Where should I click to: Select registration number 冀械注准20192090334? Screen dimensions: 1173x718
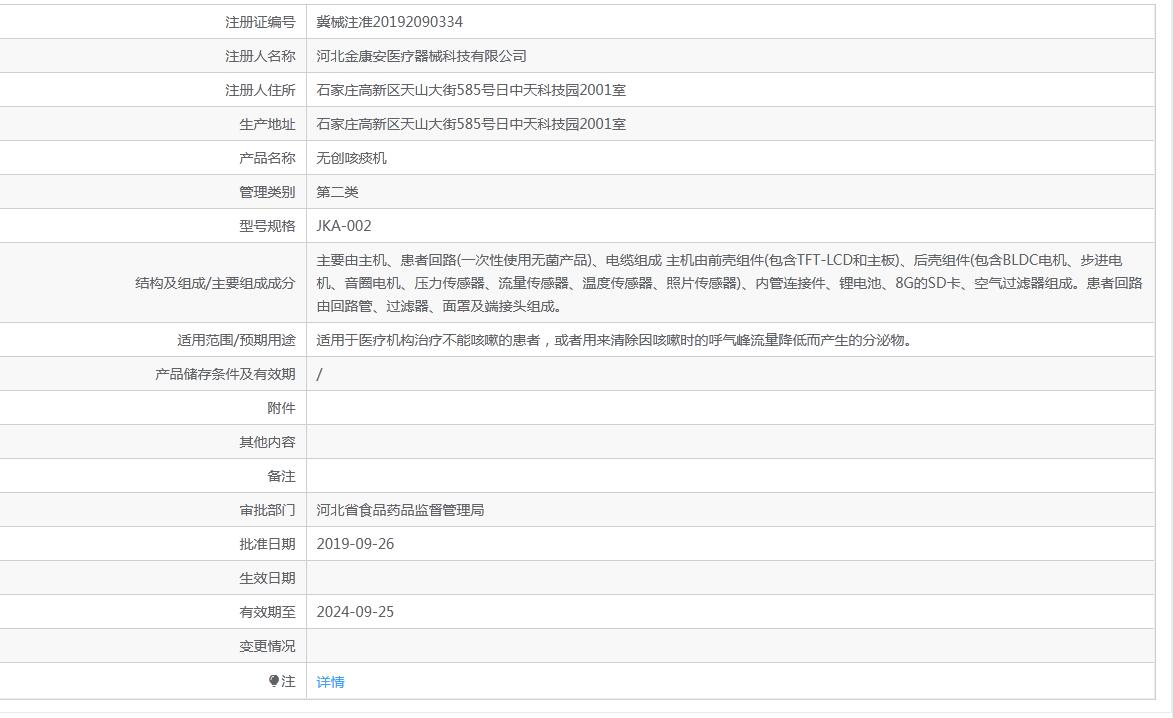[x=389, y=22]
